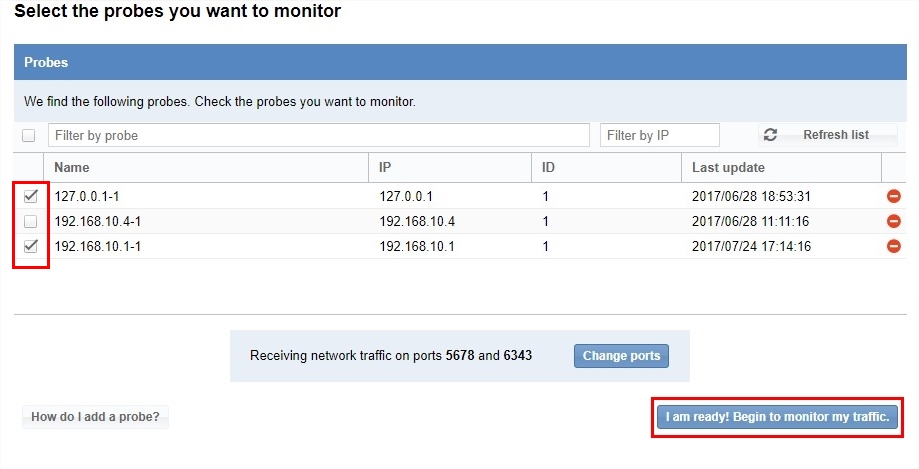Screen dimensions: 919x469
Task: Sort probes by Name column header
Action: (72, 168)
